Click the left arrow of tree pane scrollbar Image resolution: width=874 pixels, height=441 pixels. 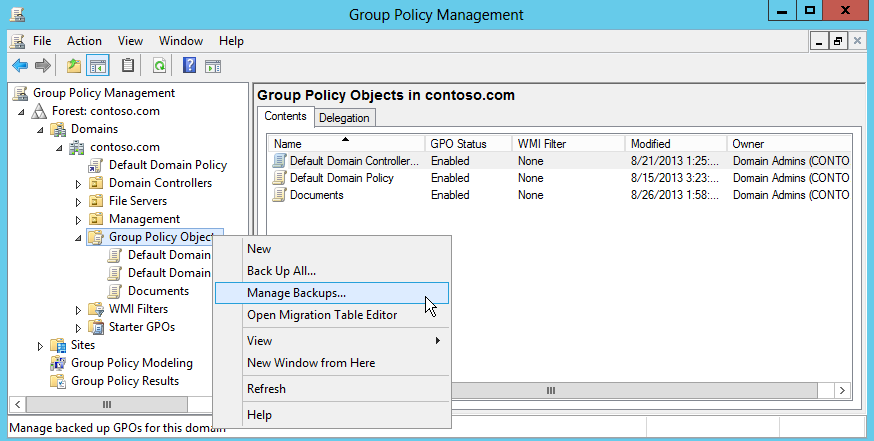(x=17, y=404)
